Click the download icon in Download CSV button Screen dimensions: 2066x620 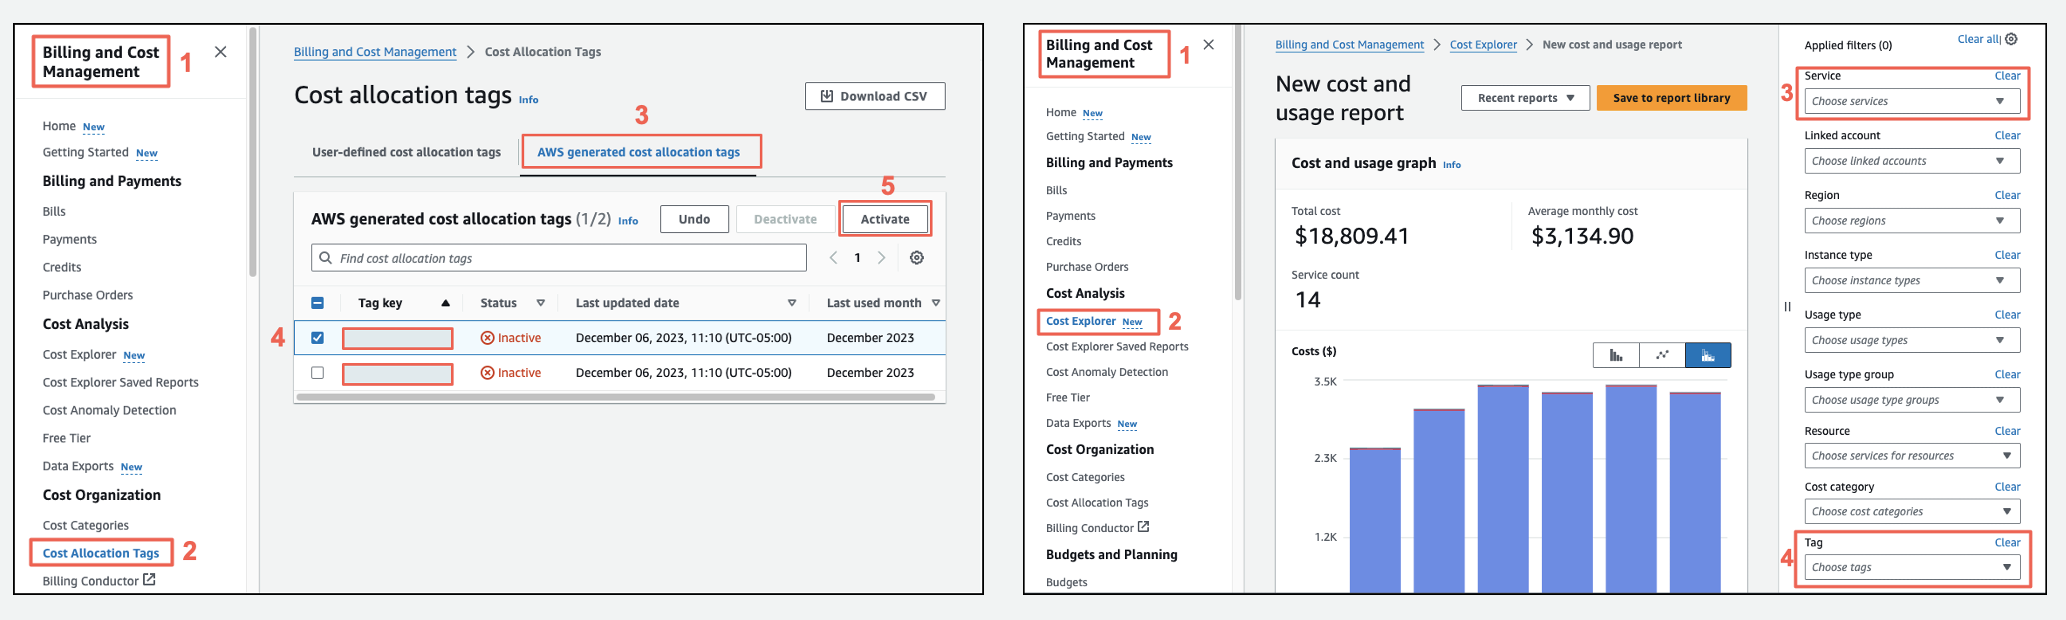827,96
